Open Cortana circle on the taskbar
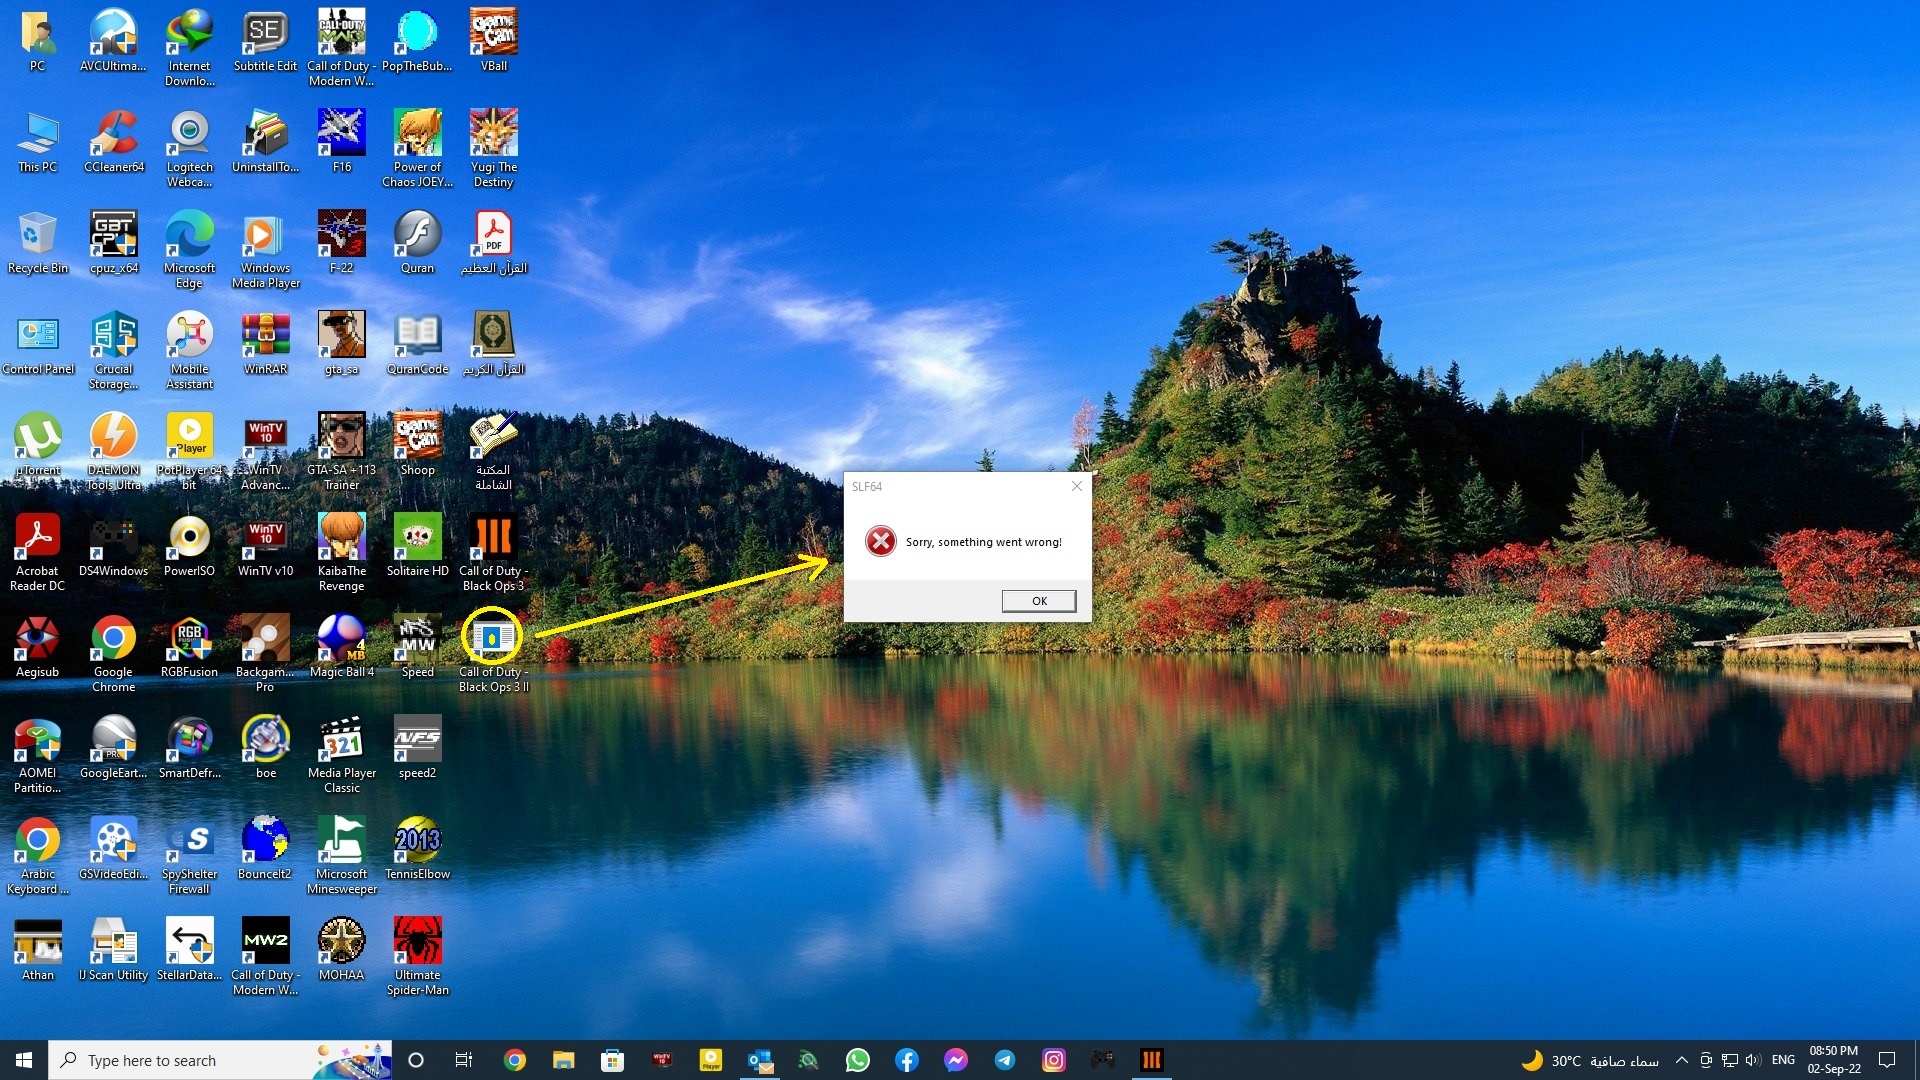The height and width of the screenshot is (1080, 1920). pos(416,1060)
